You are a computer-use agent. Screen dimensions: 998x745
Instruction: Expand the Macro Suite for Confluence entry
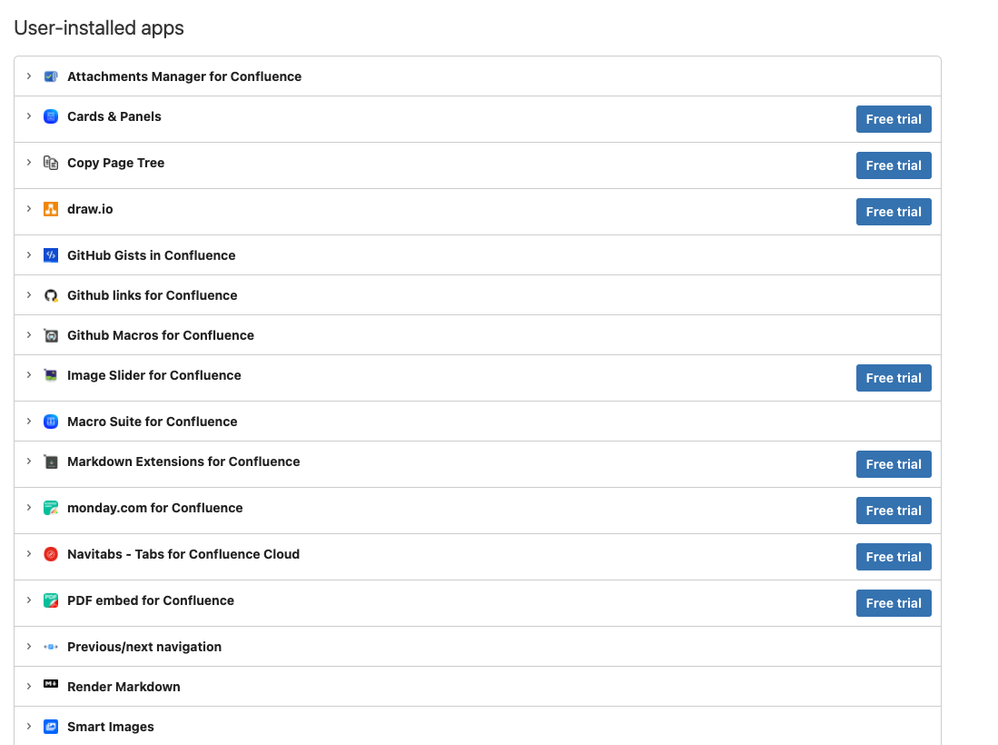point(28,421)
